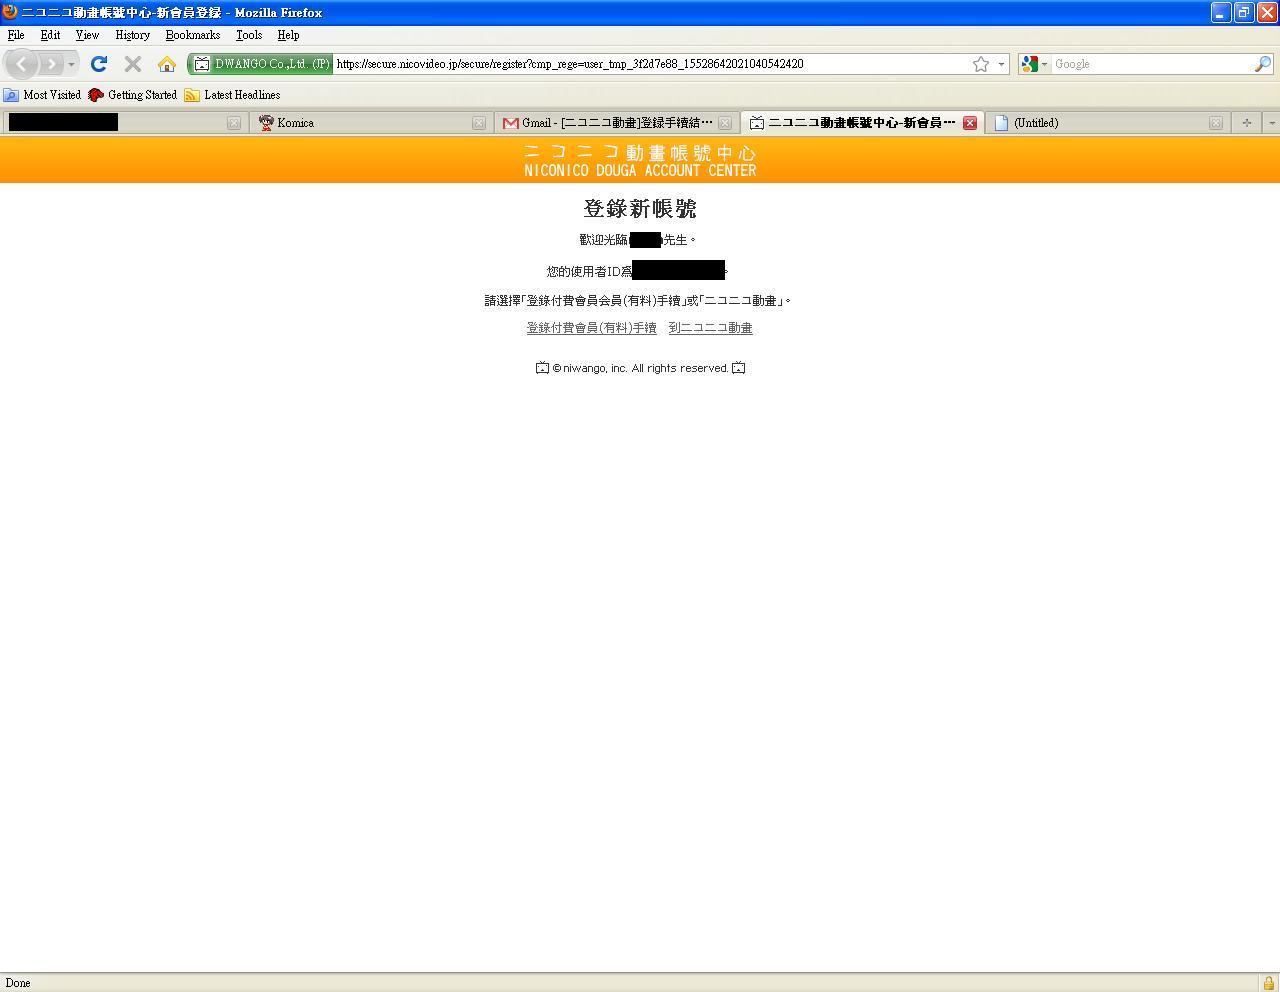Viewport: 1280px width, 992px height.
Task: Open the address bar history dropdown
Action: pyautogui.click(x=1001, y=64)
